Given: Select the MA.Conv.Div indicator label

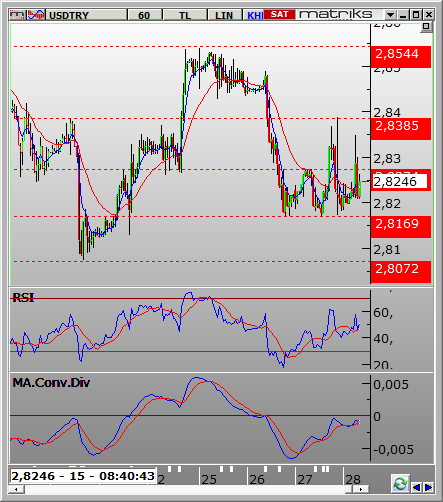Looking at the screenshot, I should [51, 383].
